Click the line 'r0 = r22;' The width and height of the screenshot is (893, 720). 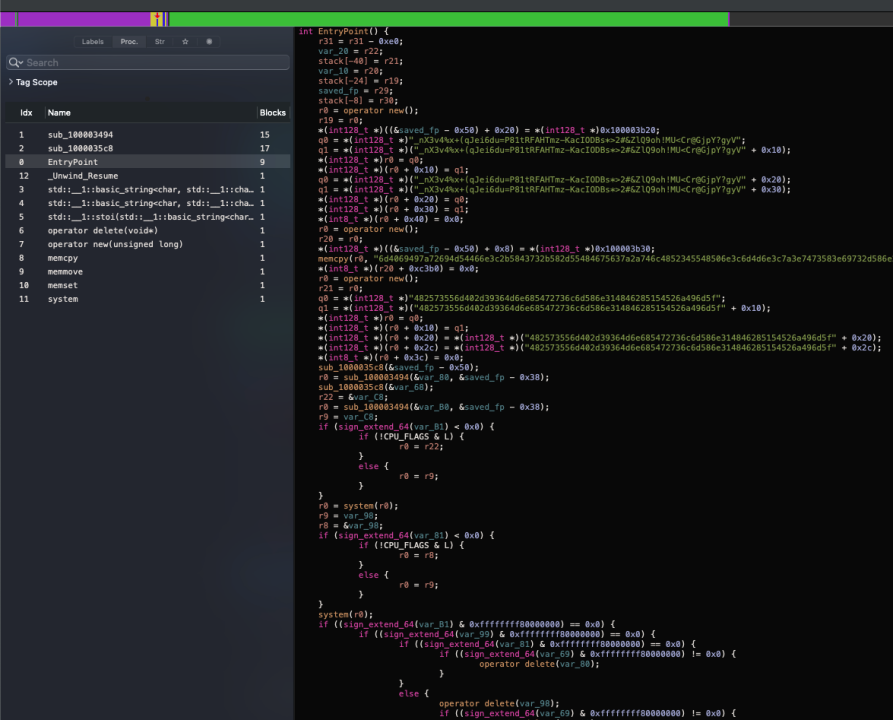[421, 446]
